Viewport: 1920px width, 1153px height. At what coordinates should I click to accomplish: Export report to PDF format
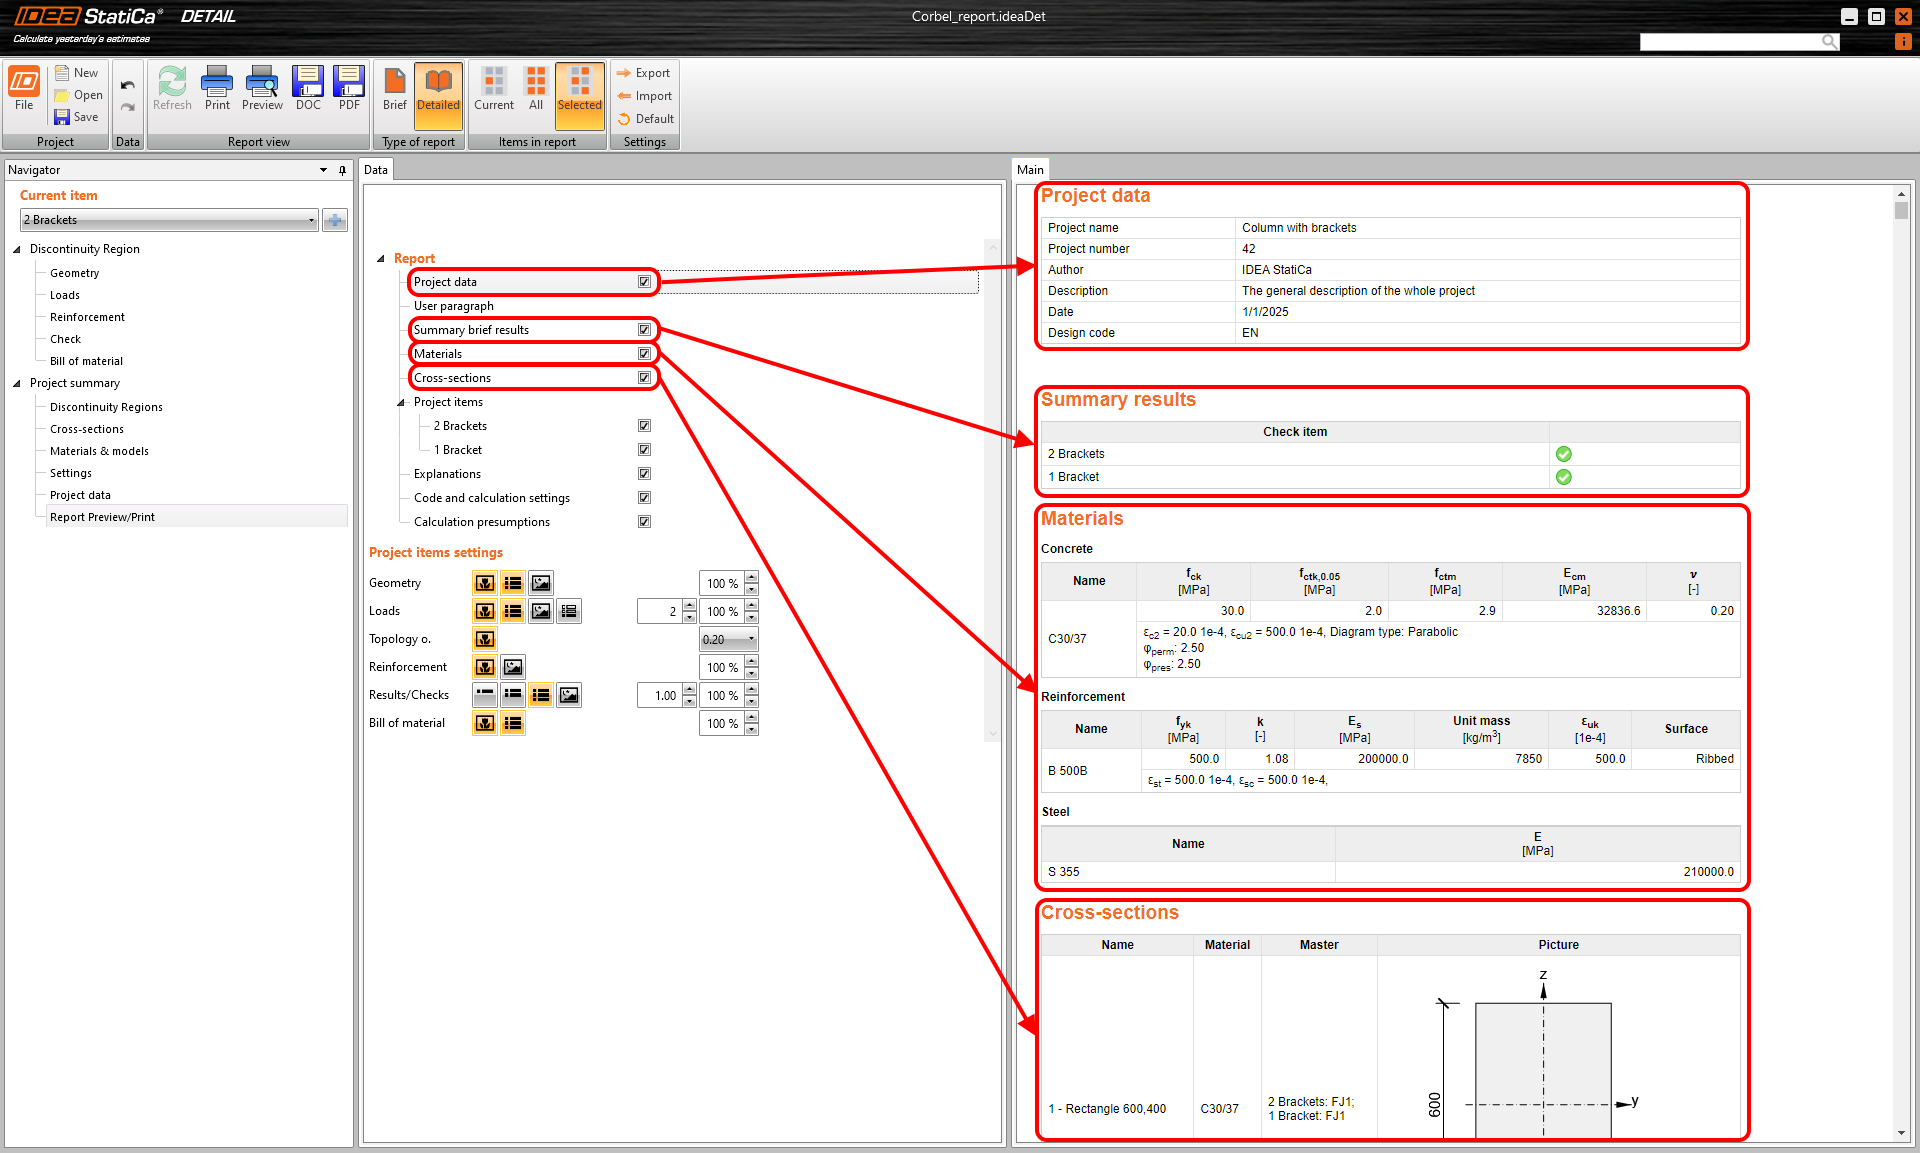349,88
